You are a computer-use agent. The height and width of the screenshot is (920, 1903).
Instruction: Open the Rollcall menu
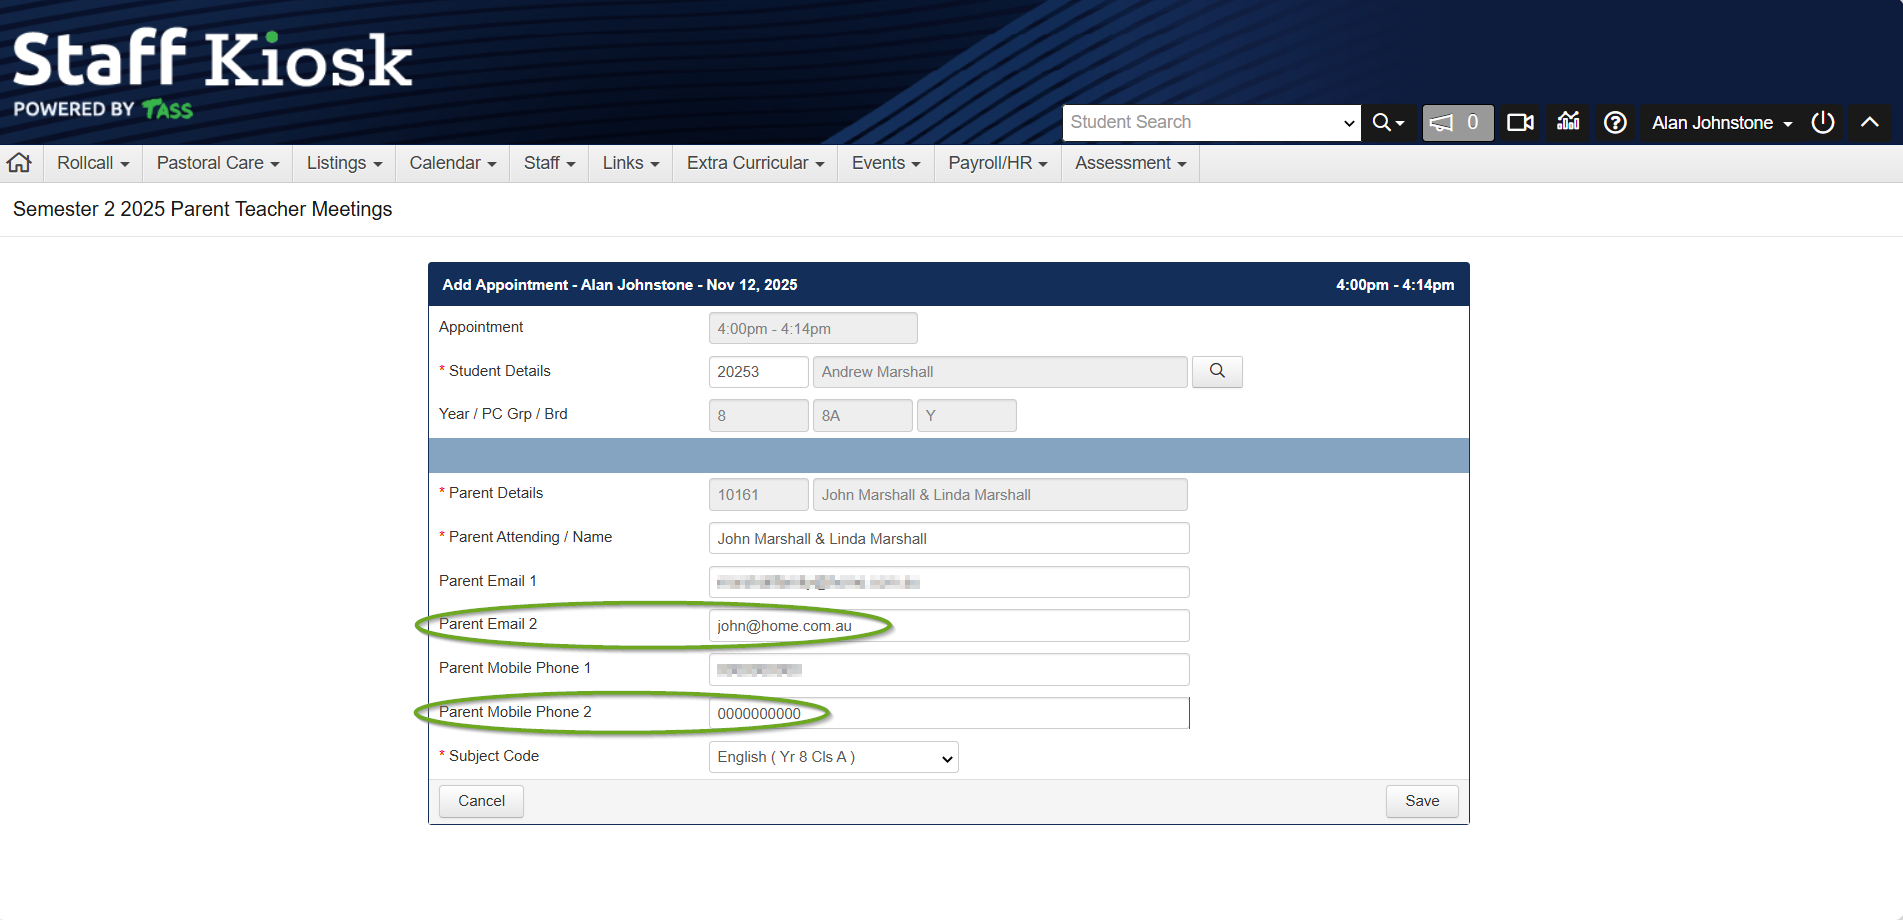tap(93, 163)
